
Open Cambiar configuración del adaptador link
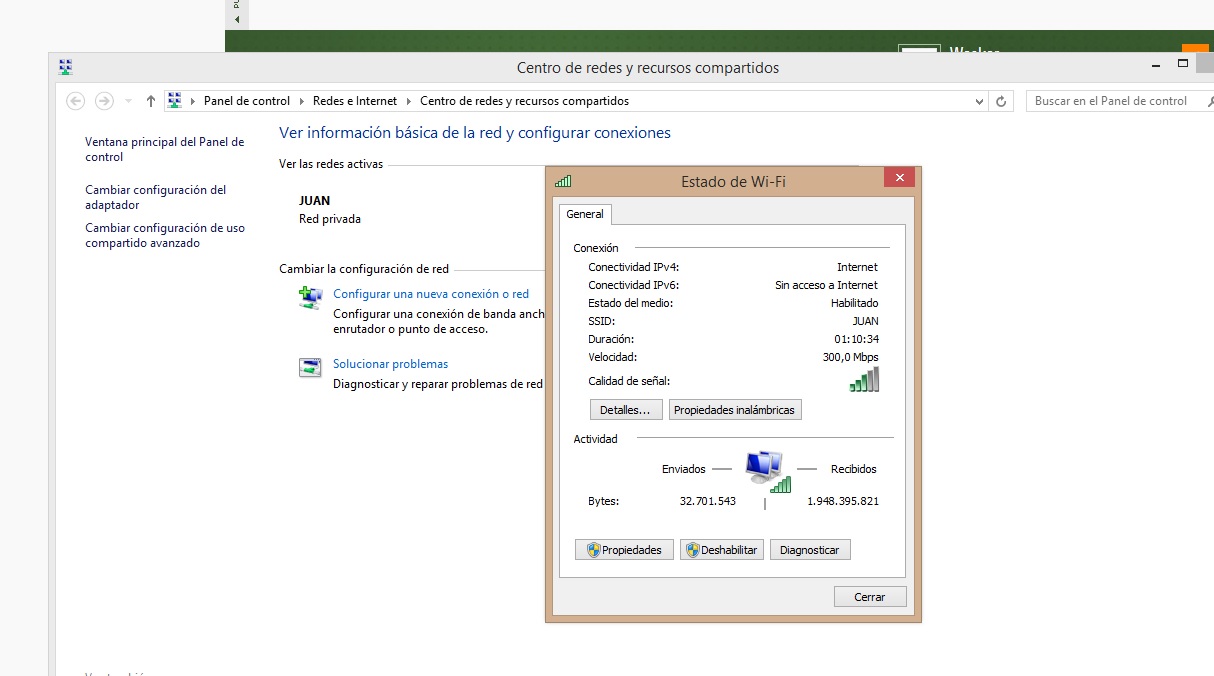coord(155,197)
